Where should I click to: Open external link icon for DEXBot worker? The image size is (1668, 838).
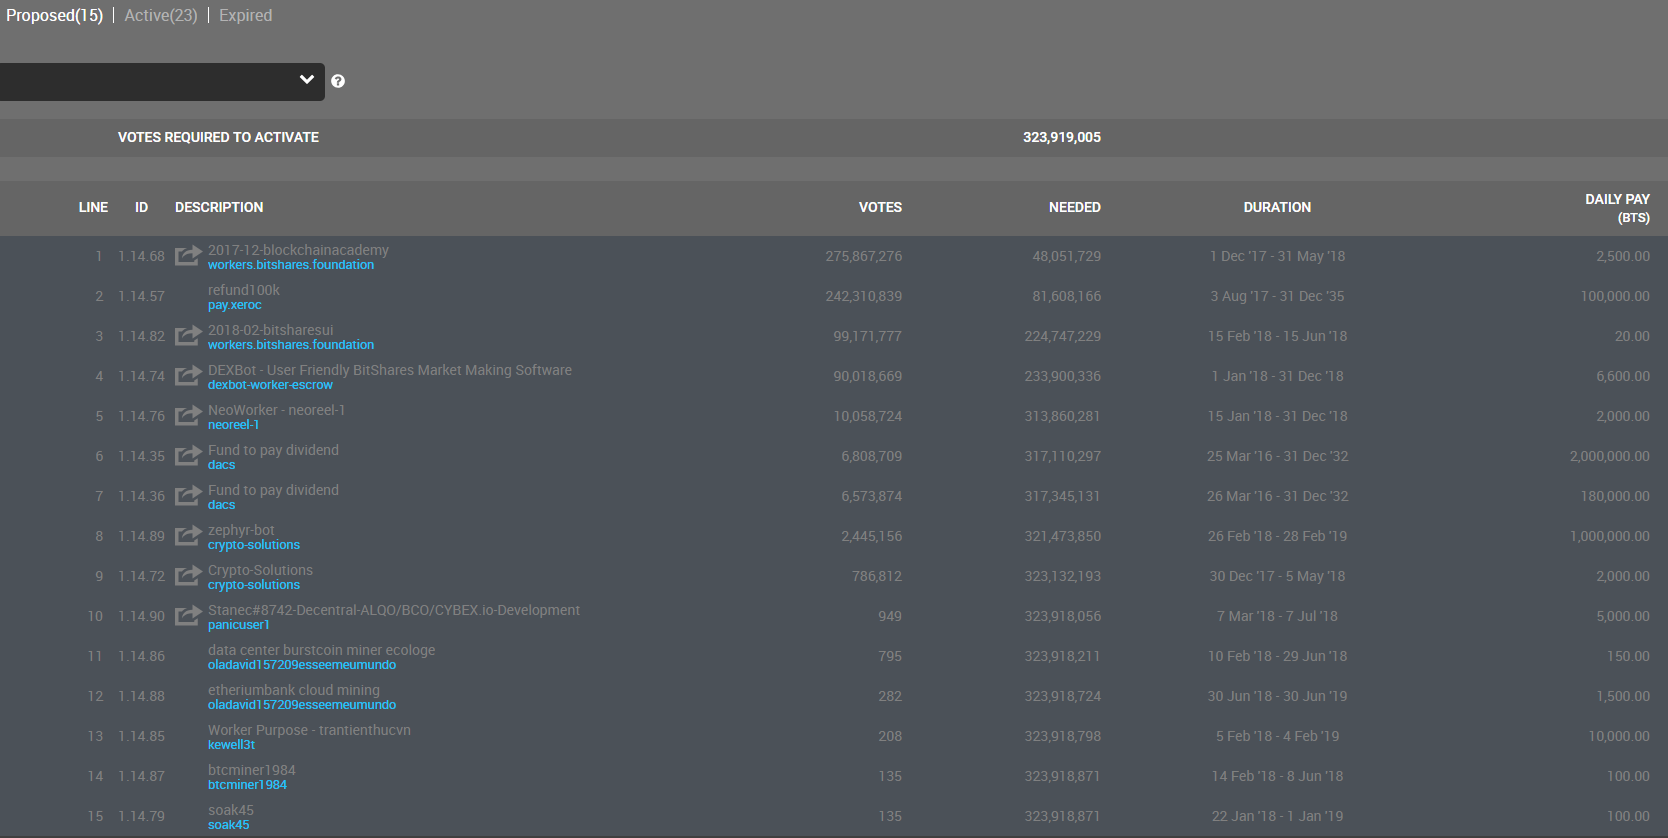[x=188, y=376]
